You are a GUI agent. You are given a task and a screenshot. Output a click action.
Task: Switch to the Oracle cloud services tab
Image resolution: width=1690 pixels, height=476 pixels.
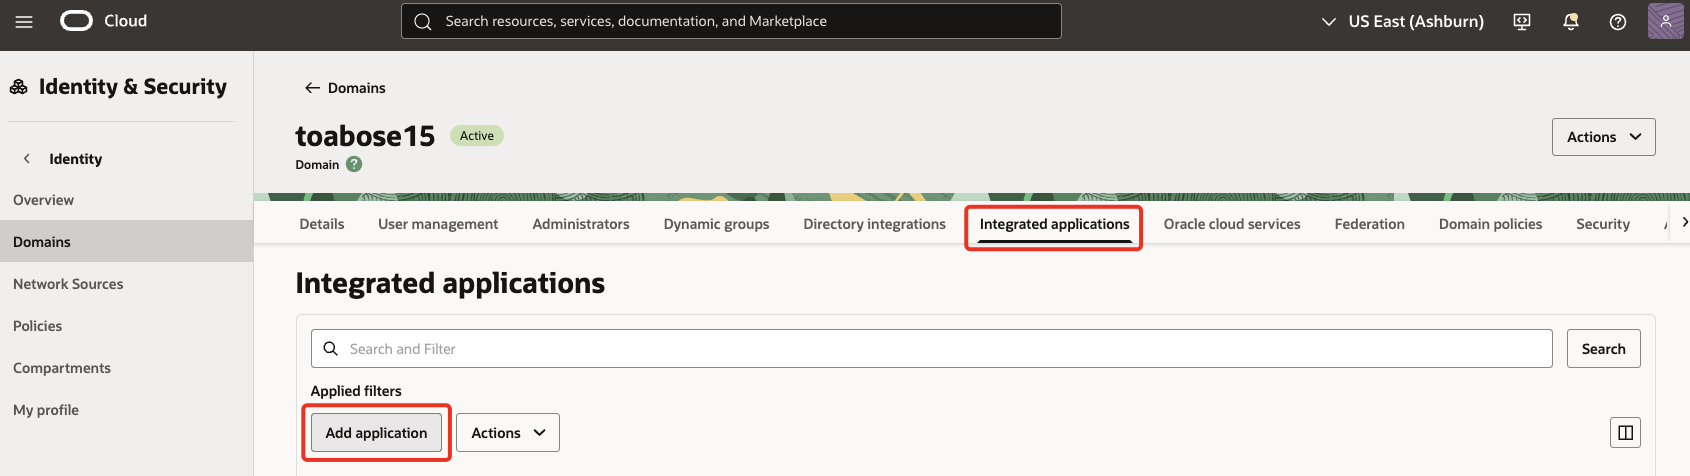pos(1232,224)
